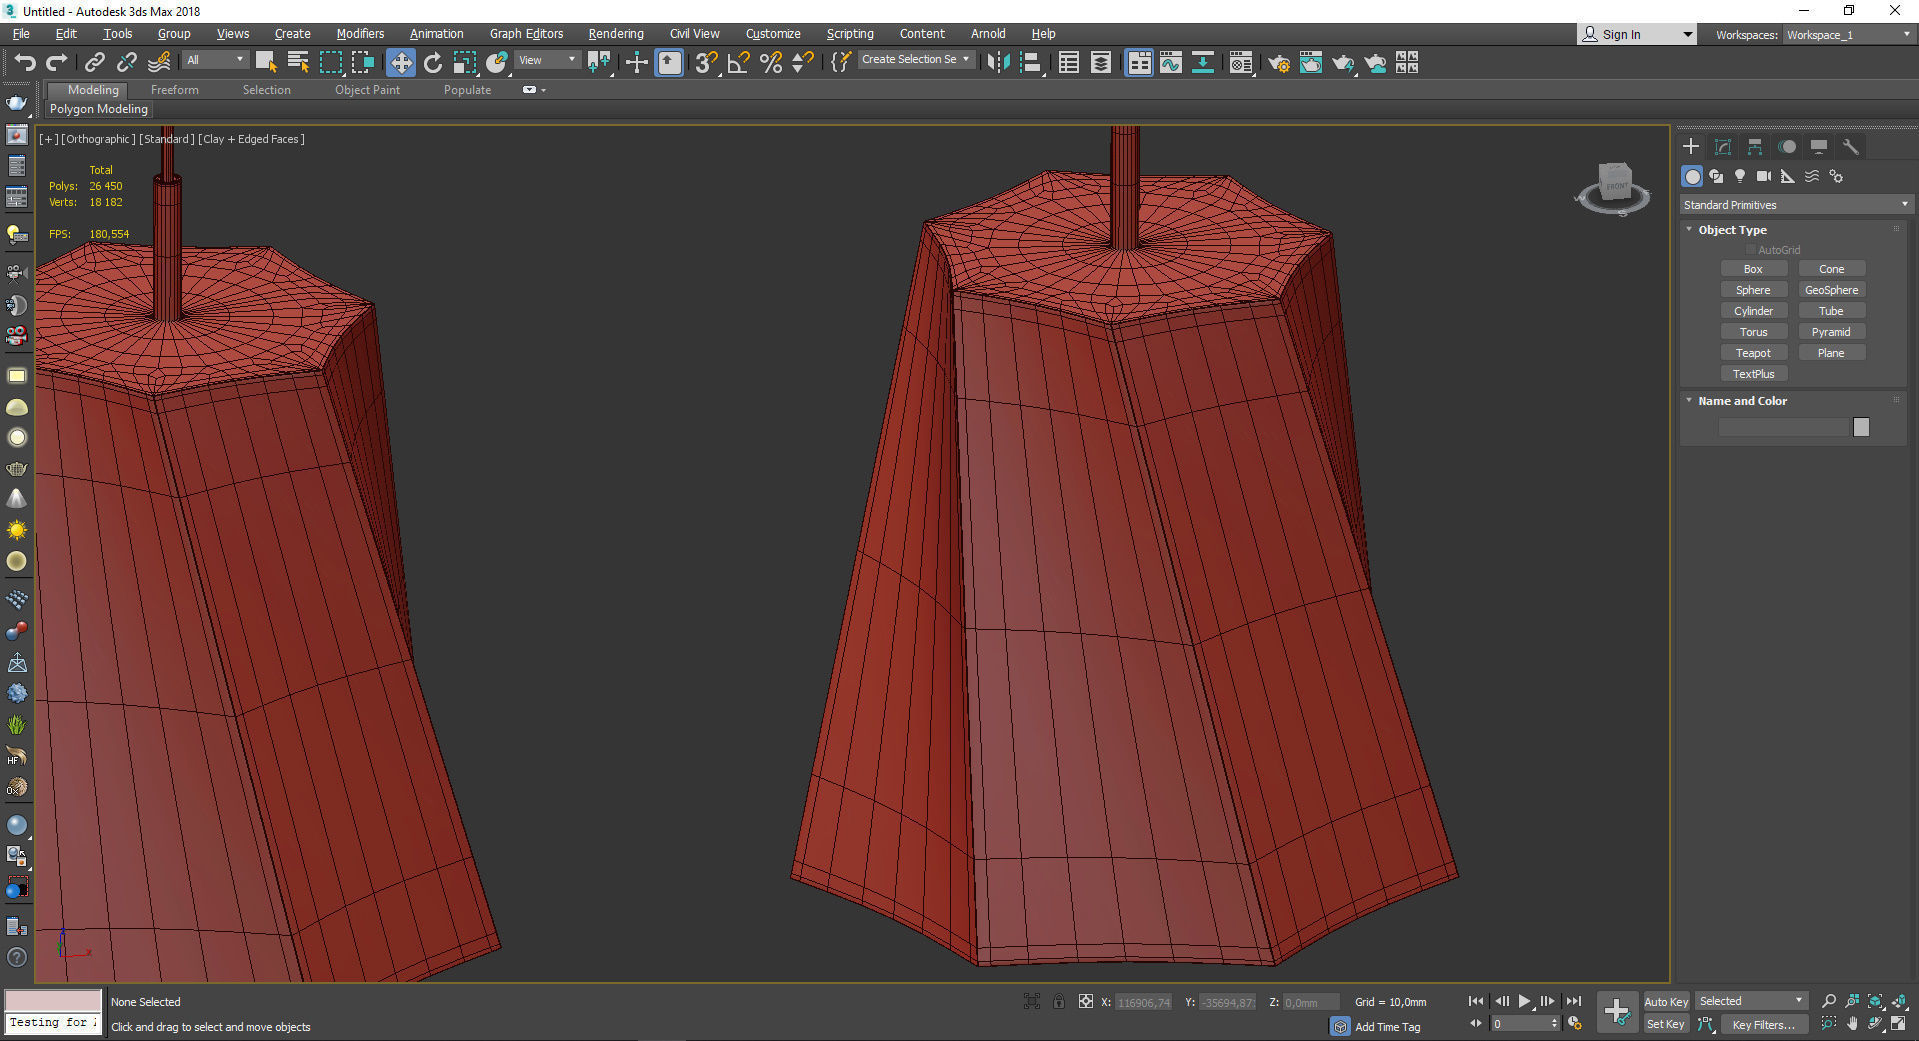Toggle Auto Key animation mode
This screenshot has width=1919, height=1041.
(x=1665, y=1002)
